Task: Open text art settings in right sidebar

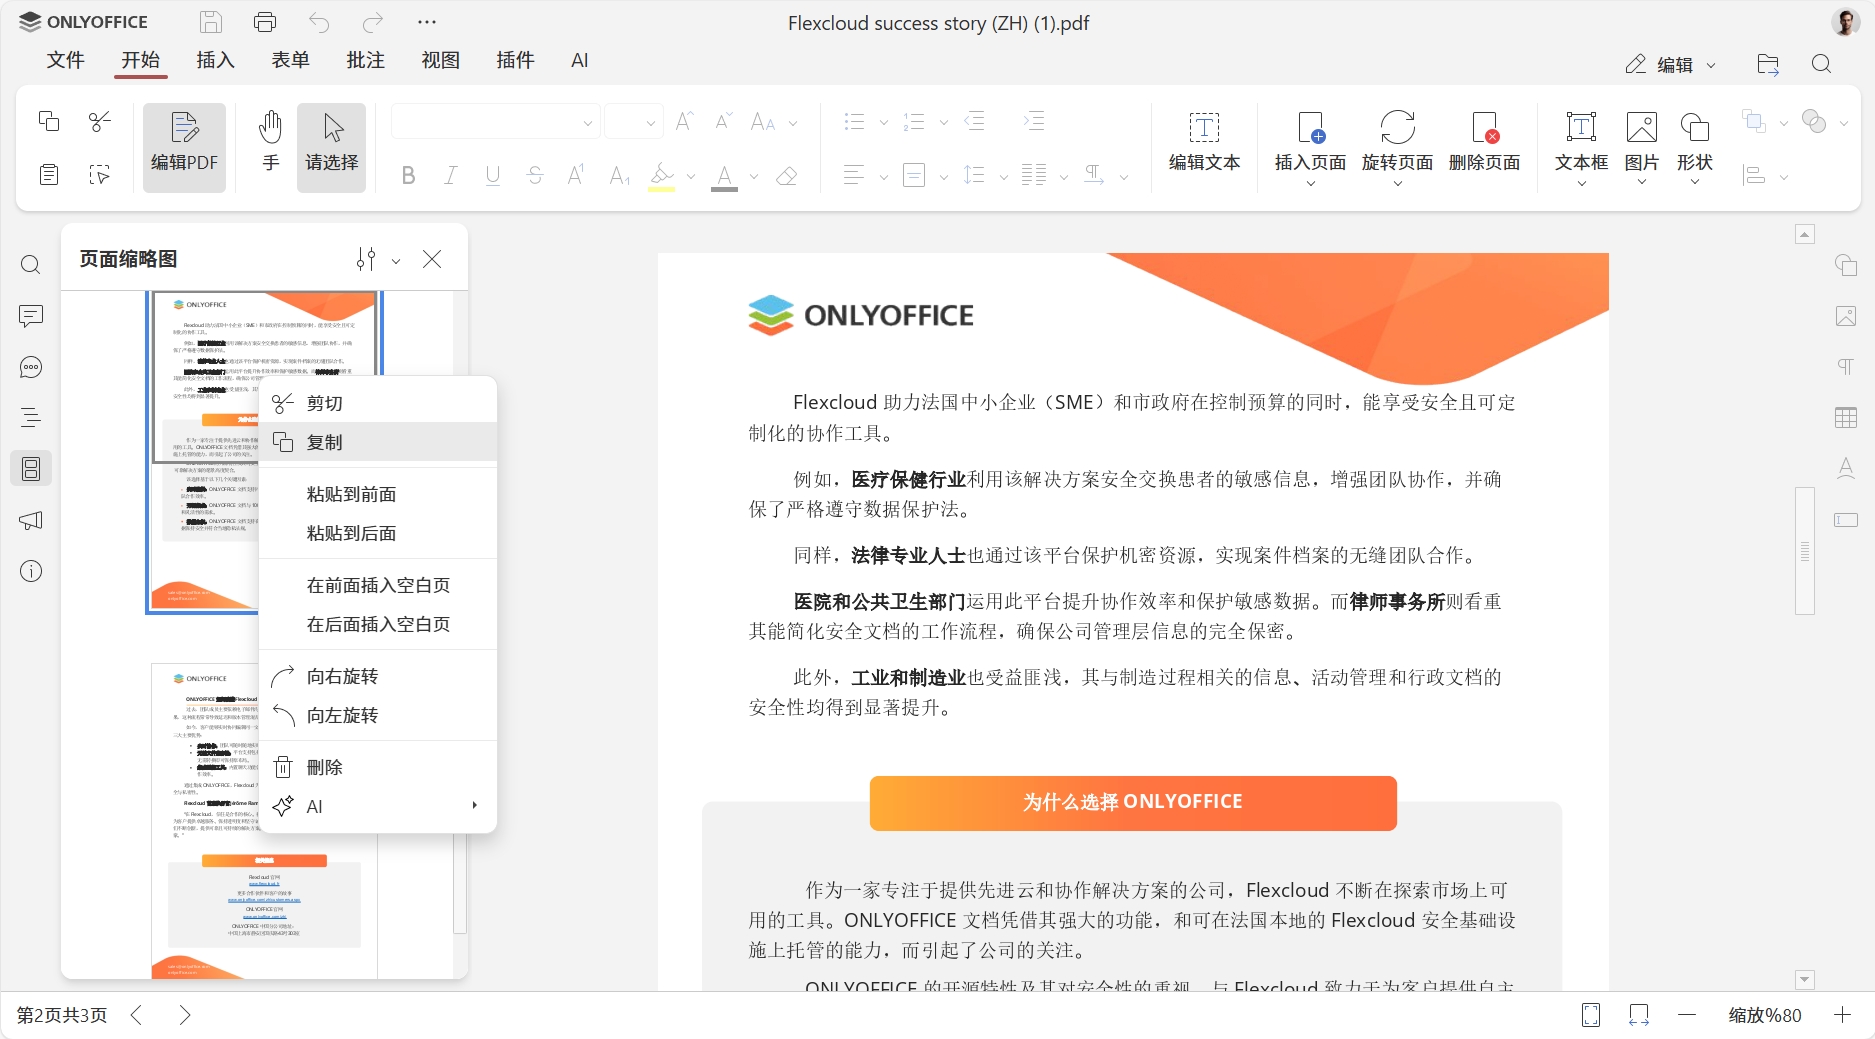Action: coord(1846,469)
